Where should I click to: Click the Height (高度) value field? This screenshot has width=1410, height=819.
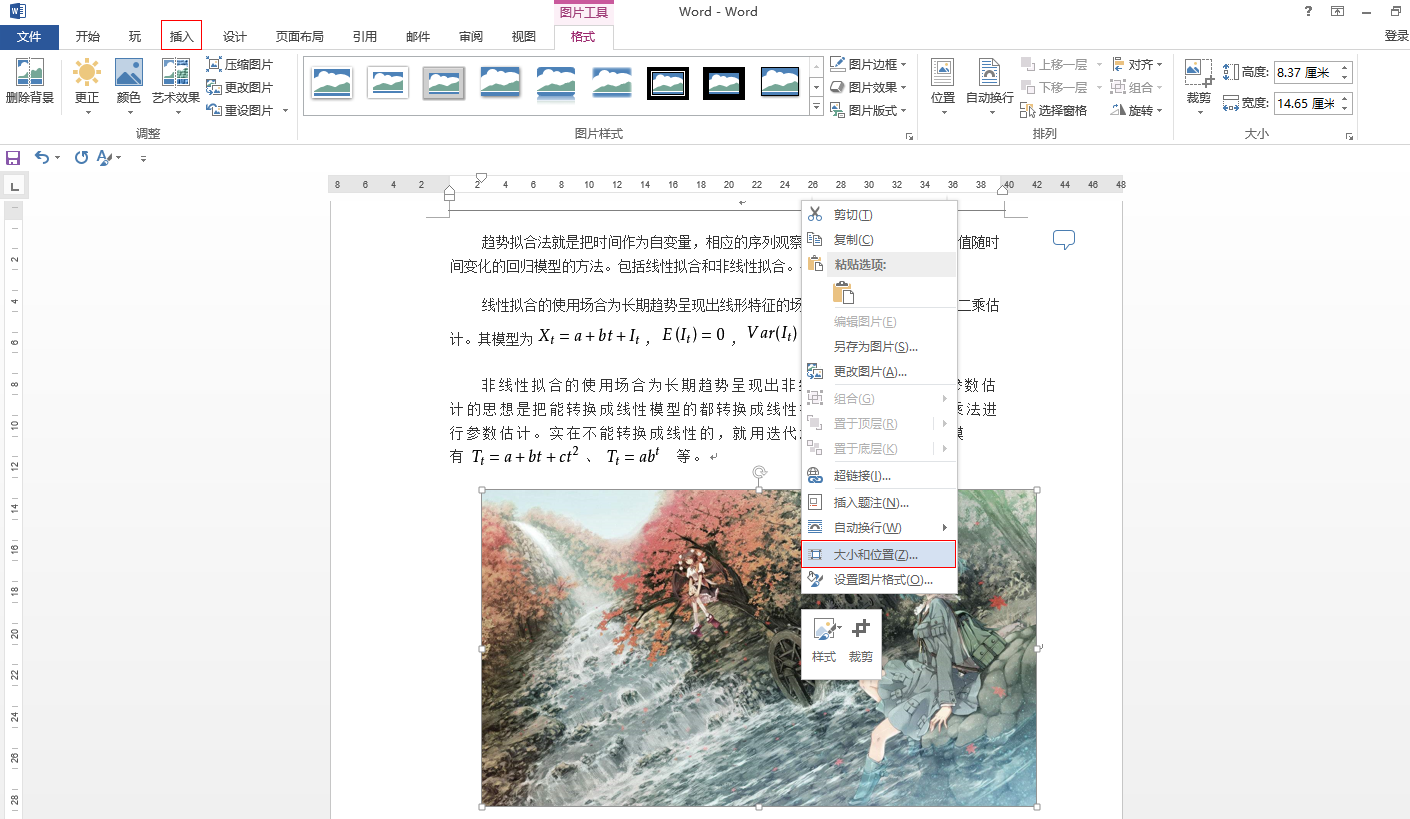pyautogui.click(x=1305, y=72)
